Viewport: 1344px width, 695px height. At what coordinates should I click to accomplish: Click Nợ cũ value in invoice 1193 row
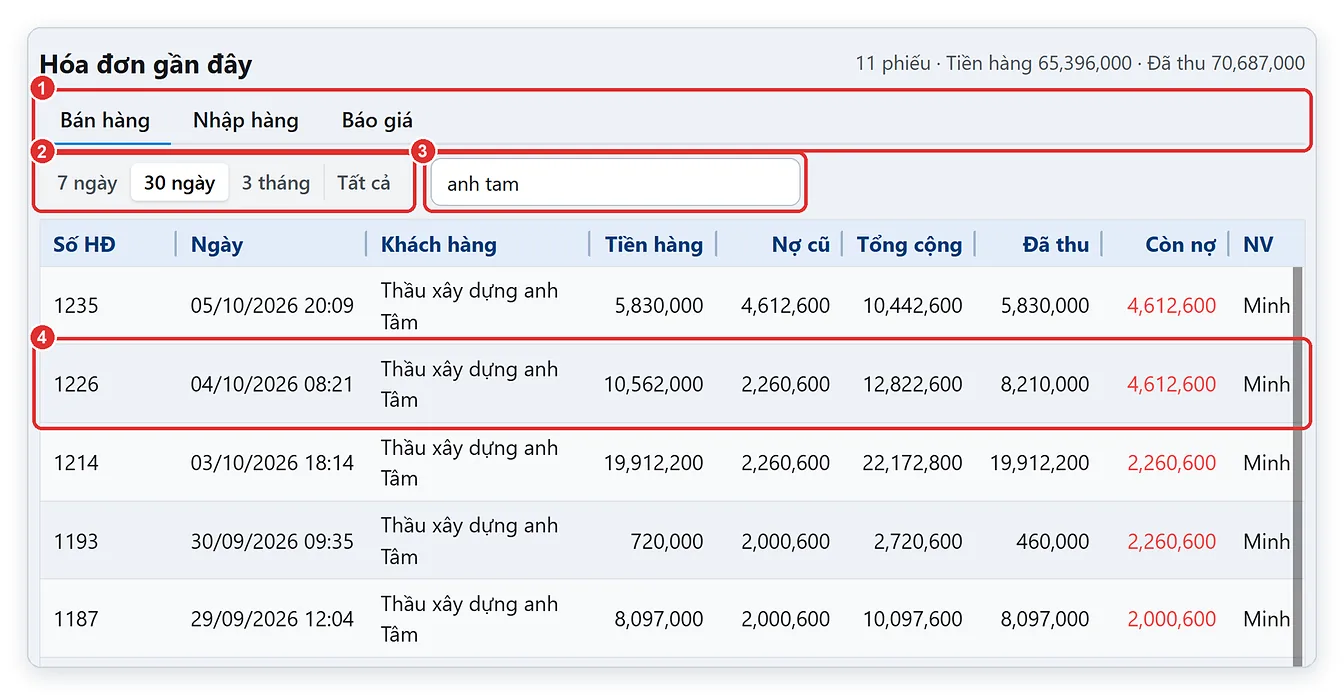click(786, 541)
